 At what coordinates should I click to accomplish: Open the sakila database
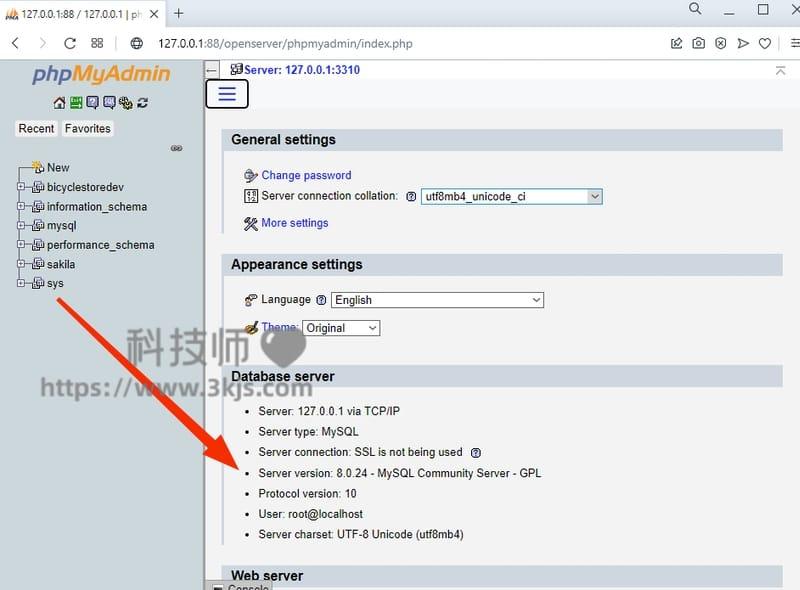(61, 264)
